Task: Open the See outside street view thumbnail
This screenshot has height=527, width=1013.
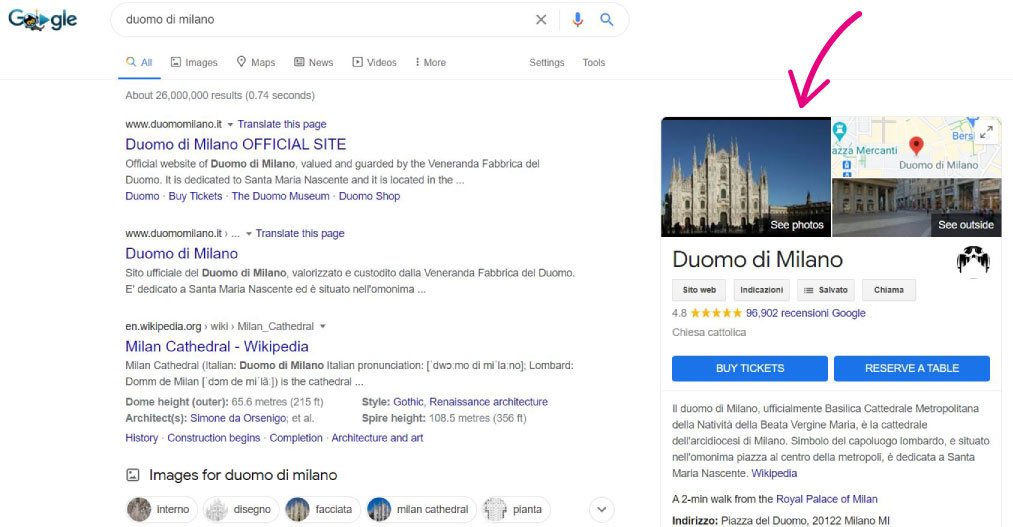Action: tap(917, 208)
